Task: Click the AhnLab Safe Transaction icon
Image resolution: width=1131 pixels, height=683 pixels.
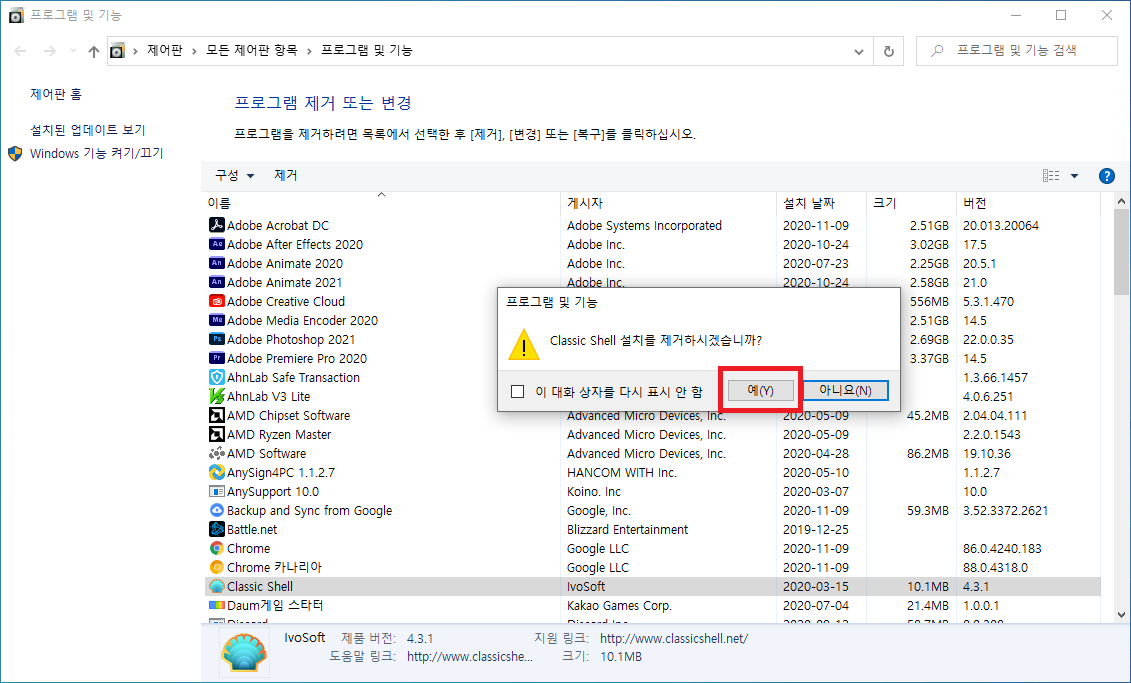Action: point(216,377)
